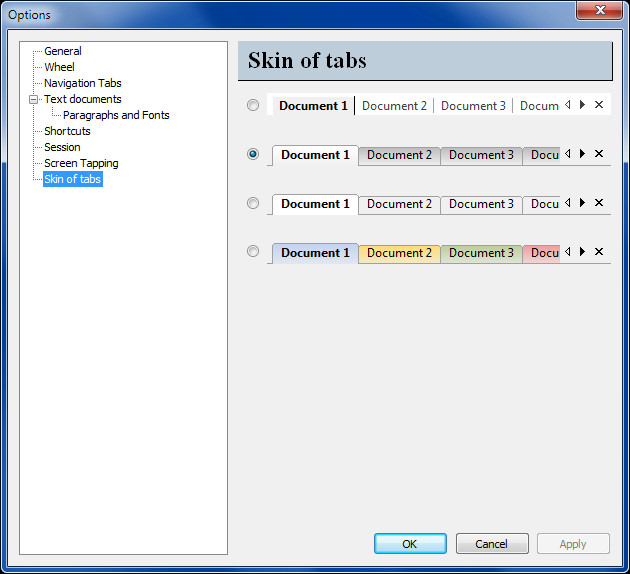Open Session settings

point(62,147)
